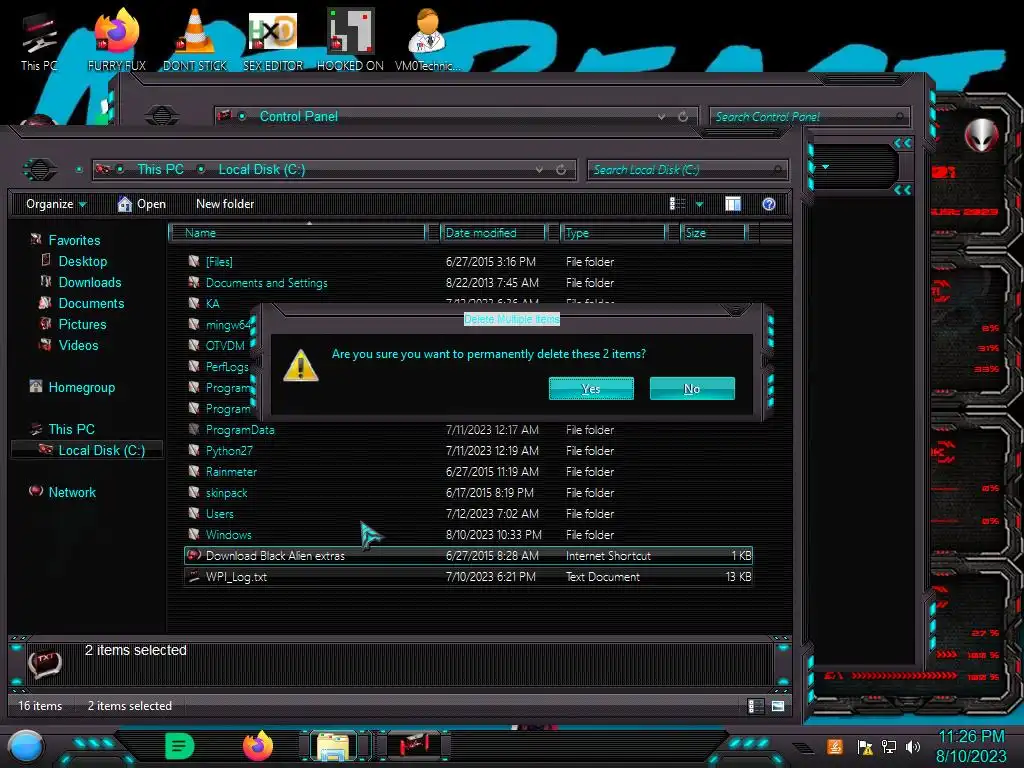Screen dimensions: 1024x768
Task: Open the DONT STICK VLC desktop icon
Action: pos(195,40)
